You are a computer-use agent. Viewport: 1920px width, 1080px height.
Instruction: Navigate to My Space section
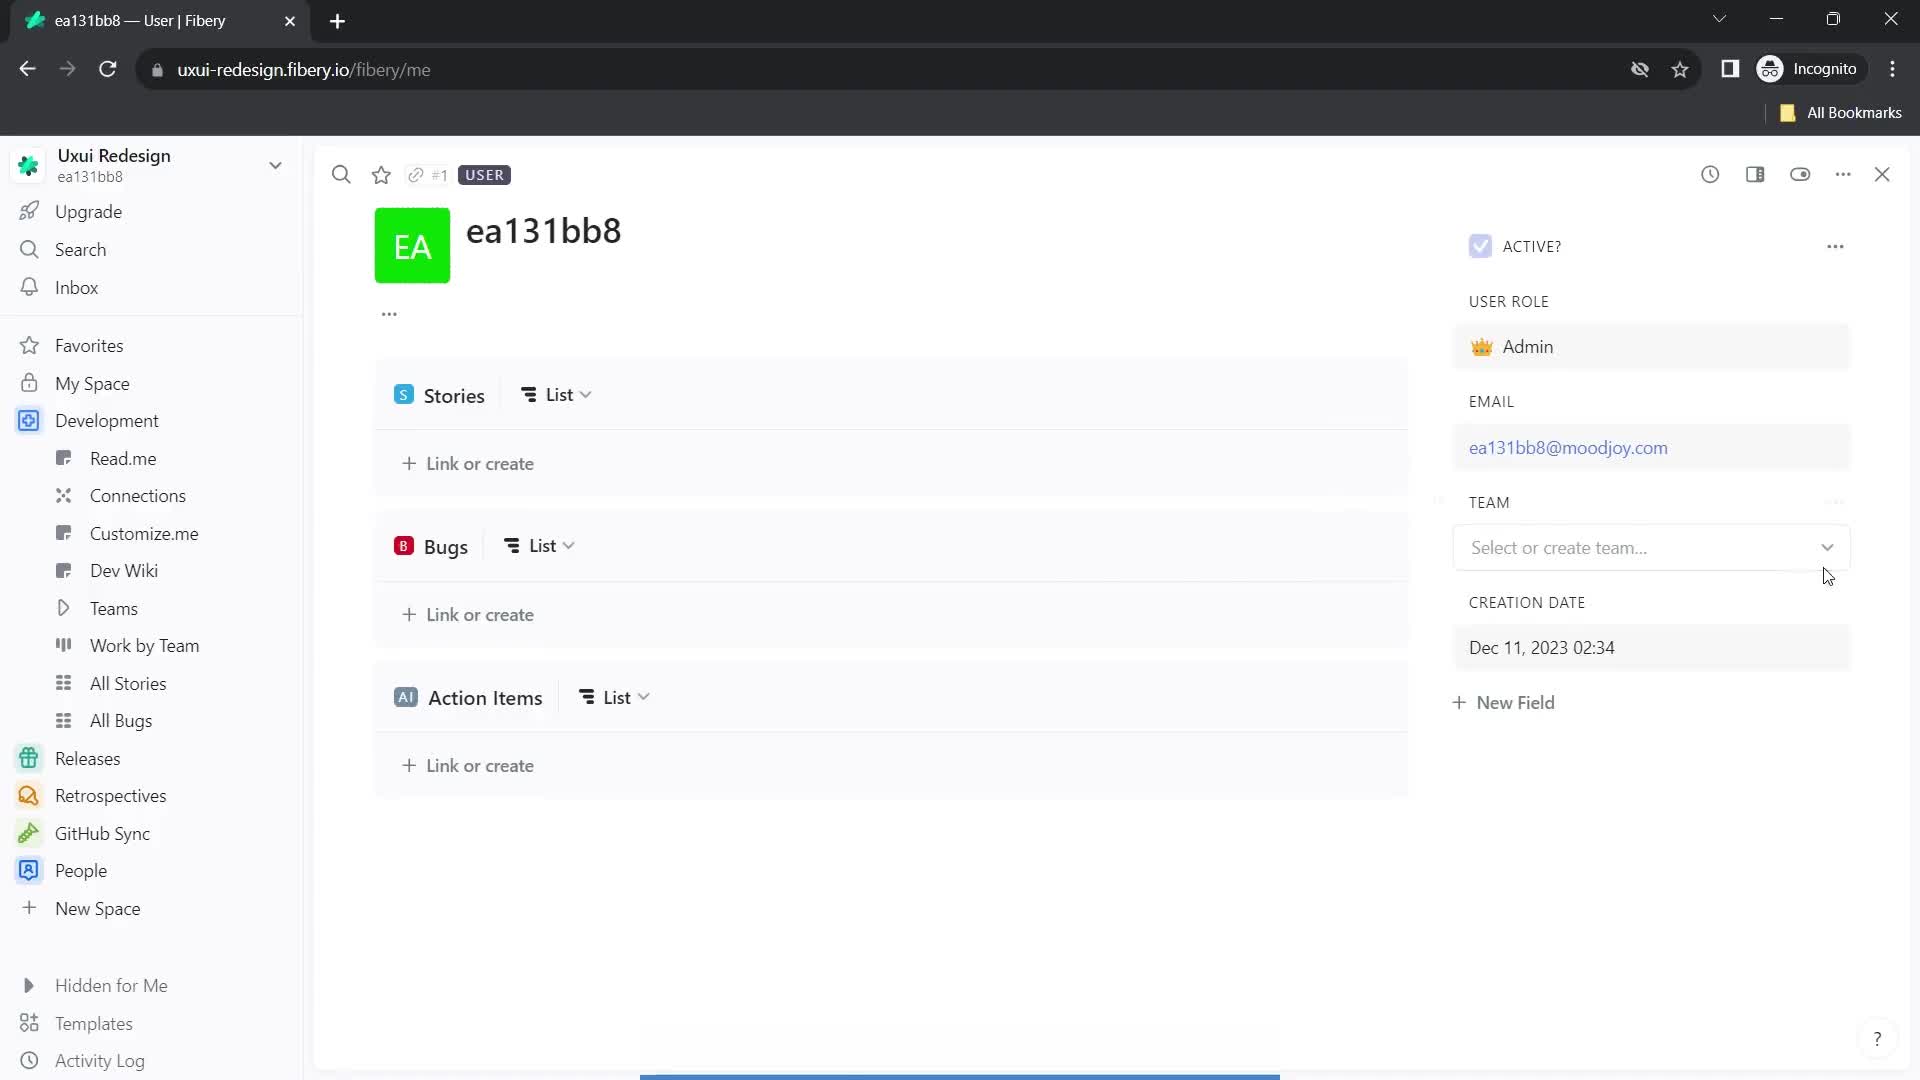pyautogui.click(x=92, y=382)
